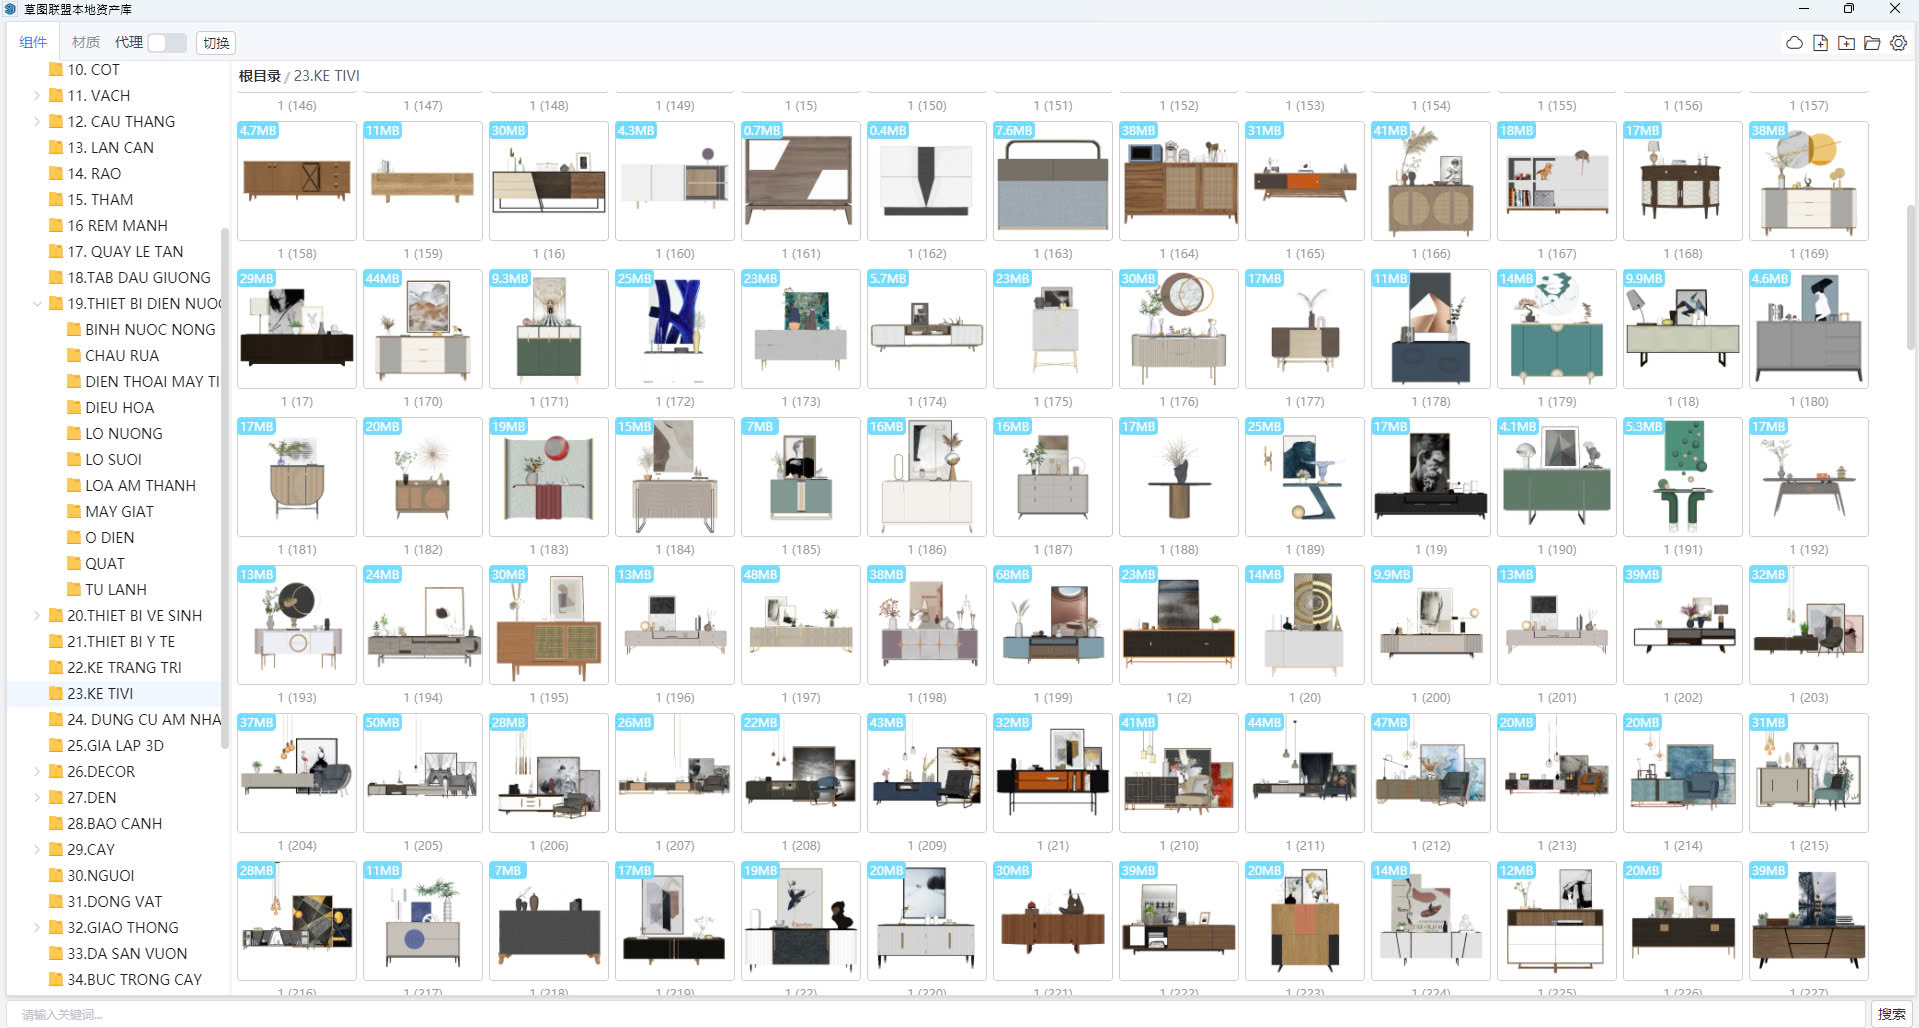The height and width of the screenshot is (1028, 1919).
Task: Expand the 12. CAU THANG tree node
Action: coord(37,121)
